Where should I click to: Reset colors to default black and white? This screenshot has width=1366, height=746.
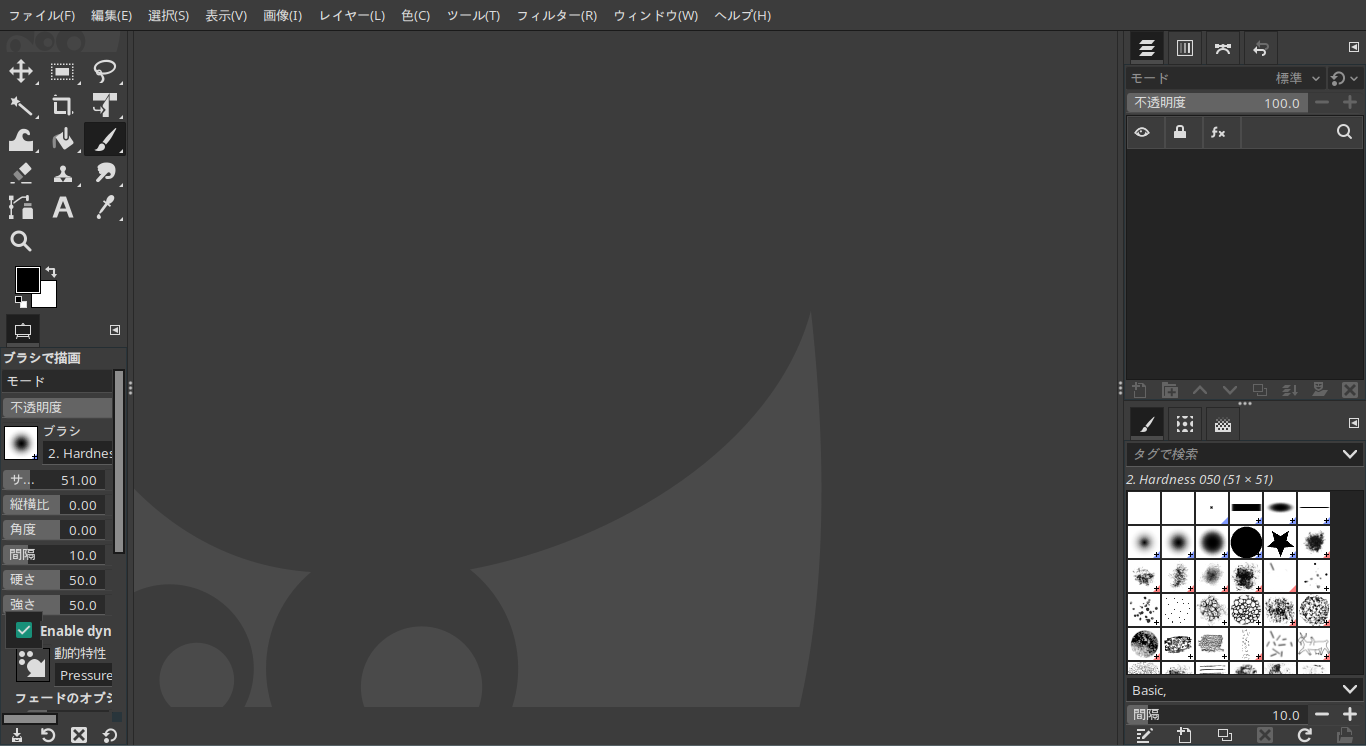[21, 301]
